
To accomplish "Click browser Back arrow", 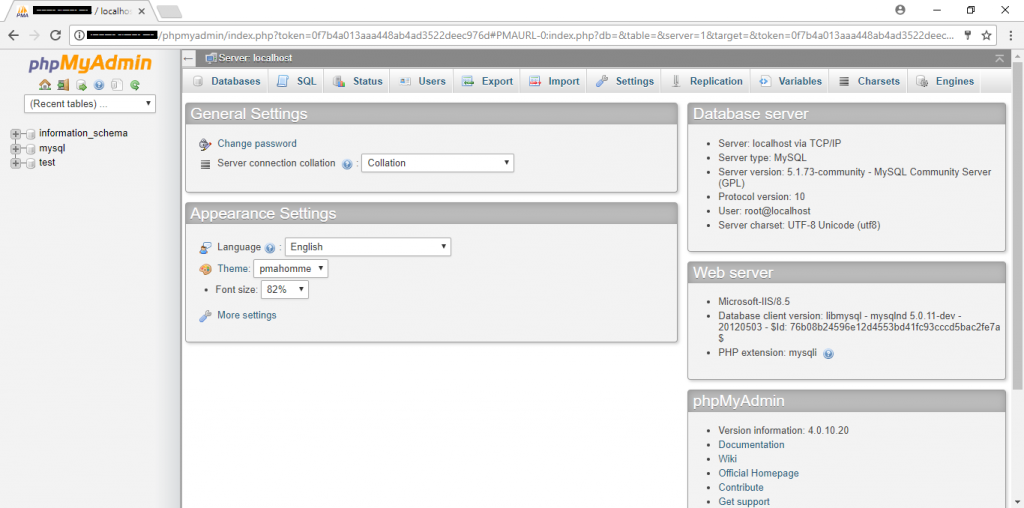I will click(x=13, y=35).
